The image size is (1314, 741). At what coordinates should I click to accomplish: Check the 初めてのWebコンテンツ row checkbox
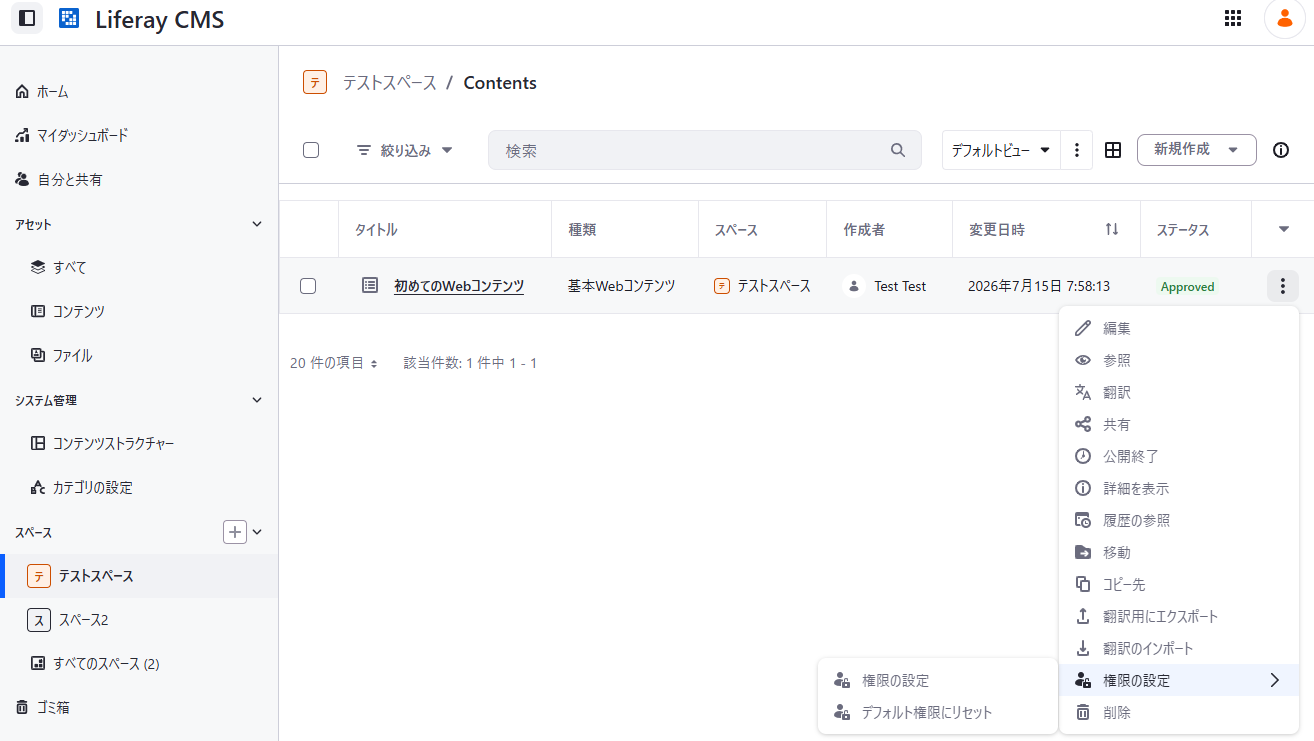point(308,286)
